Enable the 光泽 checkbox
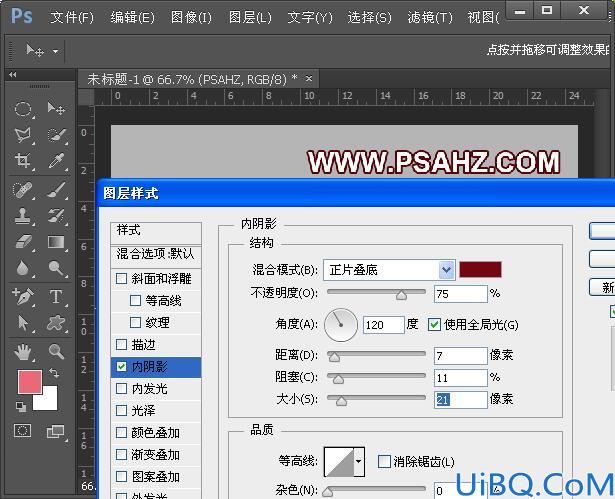615x499 pixels. click(122, 410)
